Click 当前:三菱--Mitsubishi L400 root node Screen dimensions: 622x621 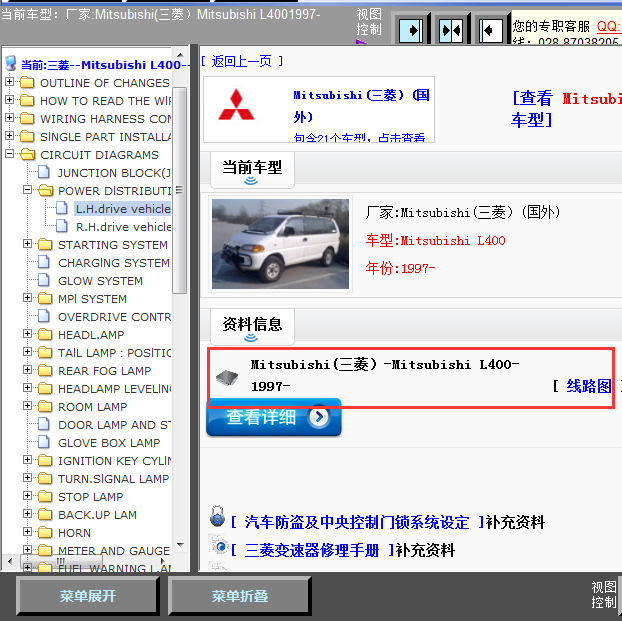(x=105, y=64)
